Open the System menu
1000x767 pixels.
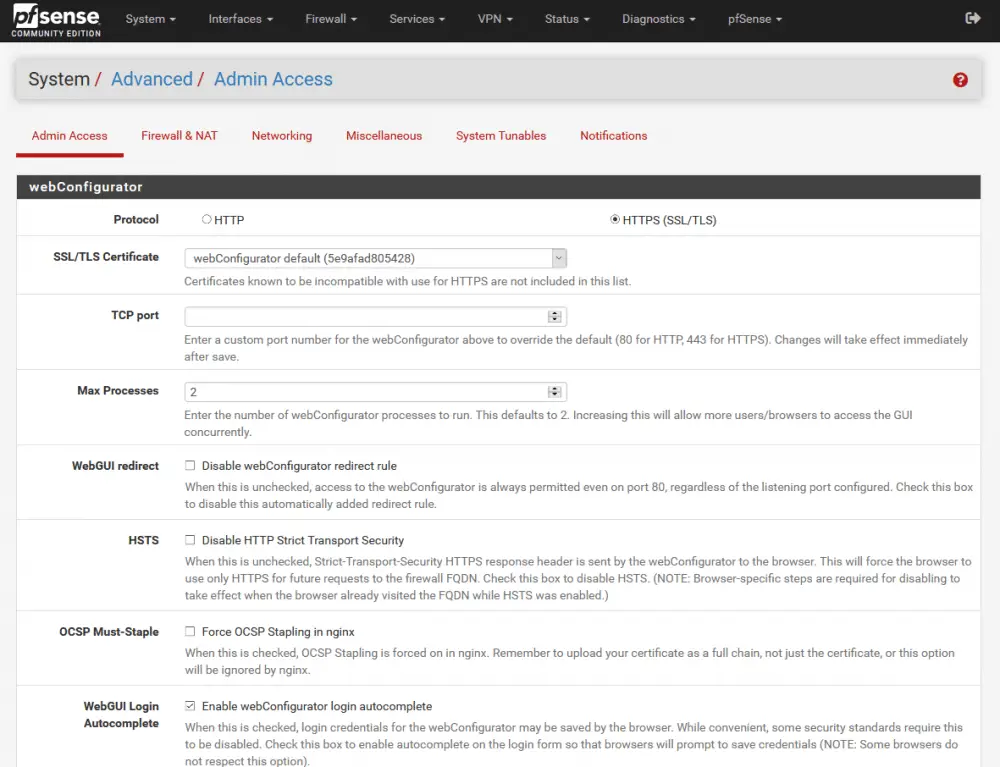[x=149, y=18]
